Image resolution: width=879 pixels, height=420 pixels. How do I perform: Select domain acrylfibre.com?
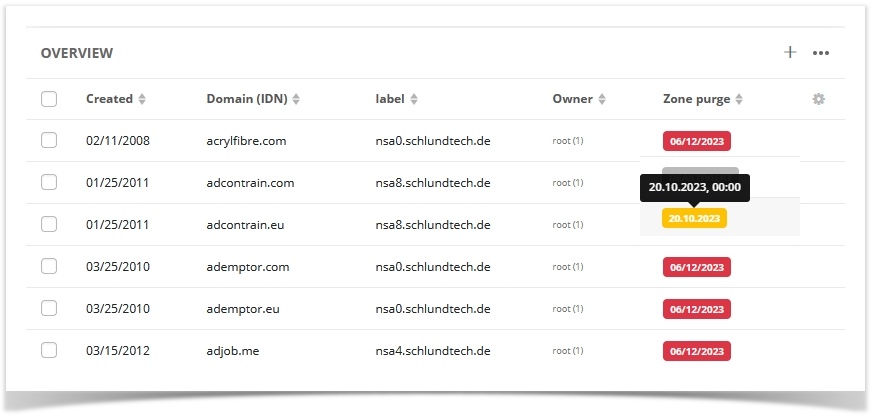(246, 141)
